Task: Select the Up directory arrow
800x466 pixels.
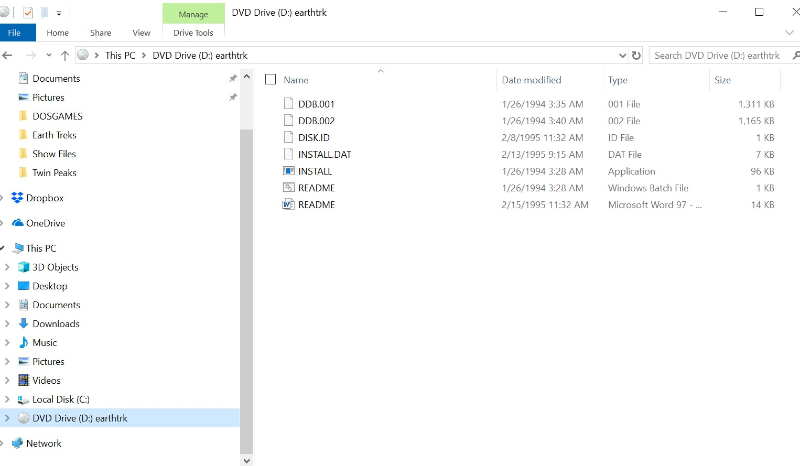Action: [65, 56]
